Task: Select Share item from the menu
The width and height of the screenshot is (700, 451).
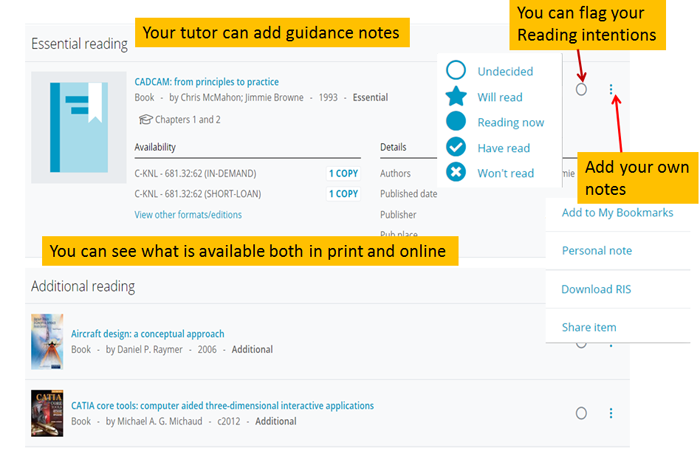Action: pos(589,327)
